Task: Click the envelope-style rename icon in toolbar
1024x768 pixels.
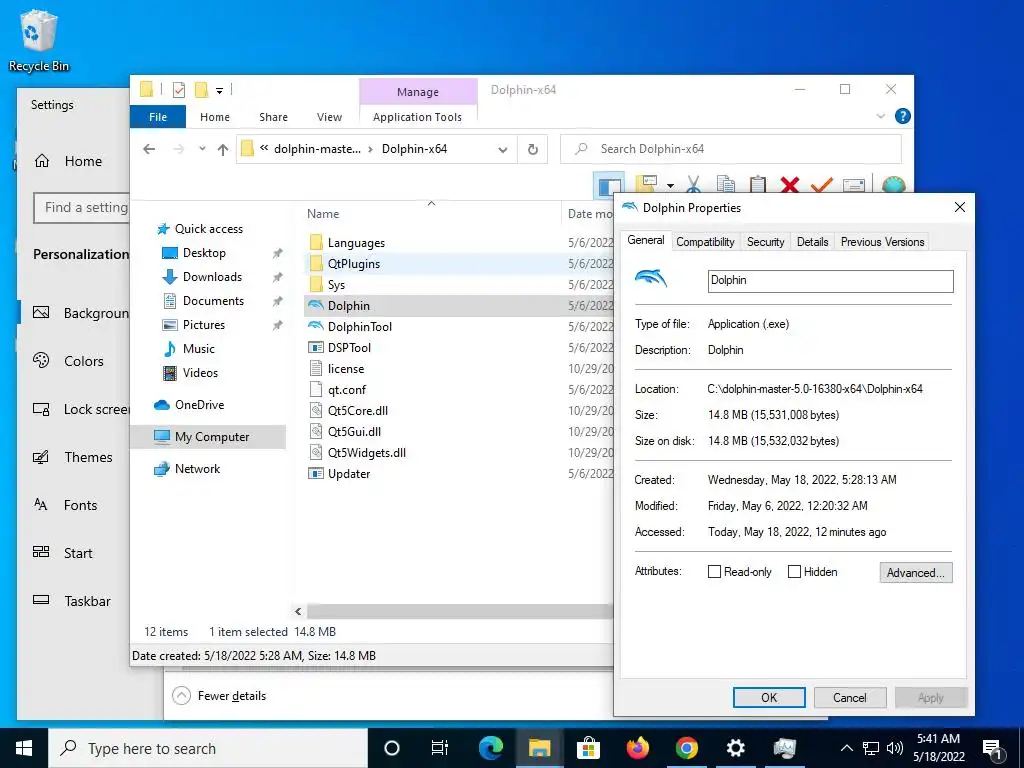Action: click(x=854, y=185)
